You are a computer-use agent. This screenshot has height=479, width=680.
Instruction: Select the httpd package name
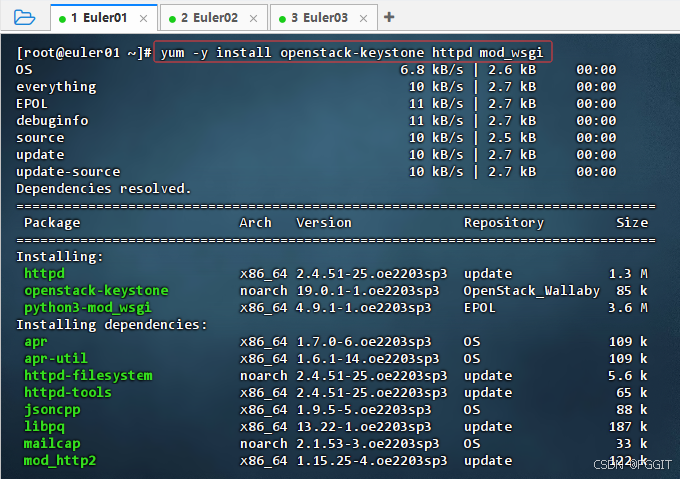tap(44, 274)
